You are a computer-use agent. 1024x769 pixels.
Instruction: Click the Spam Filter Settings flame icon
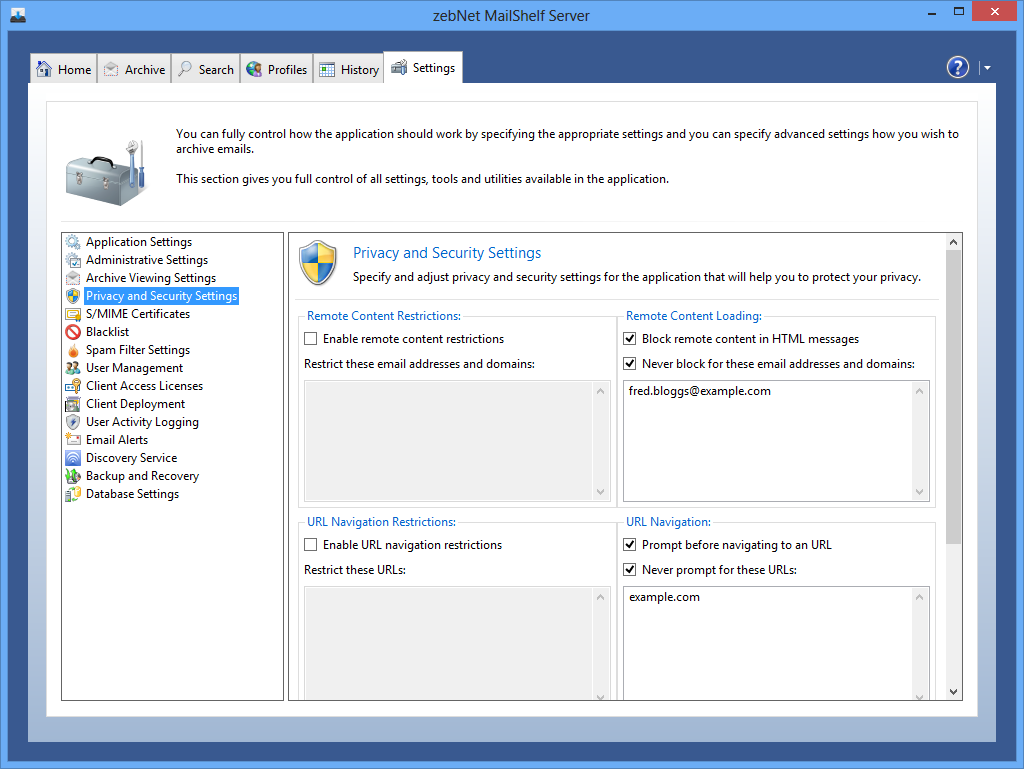point(73,350)
